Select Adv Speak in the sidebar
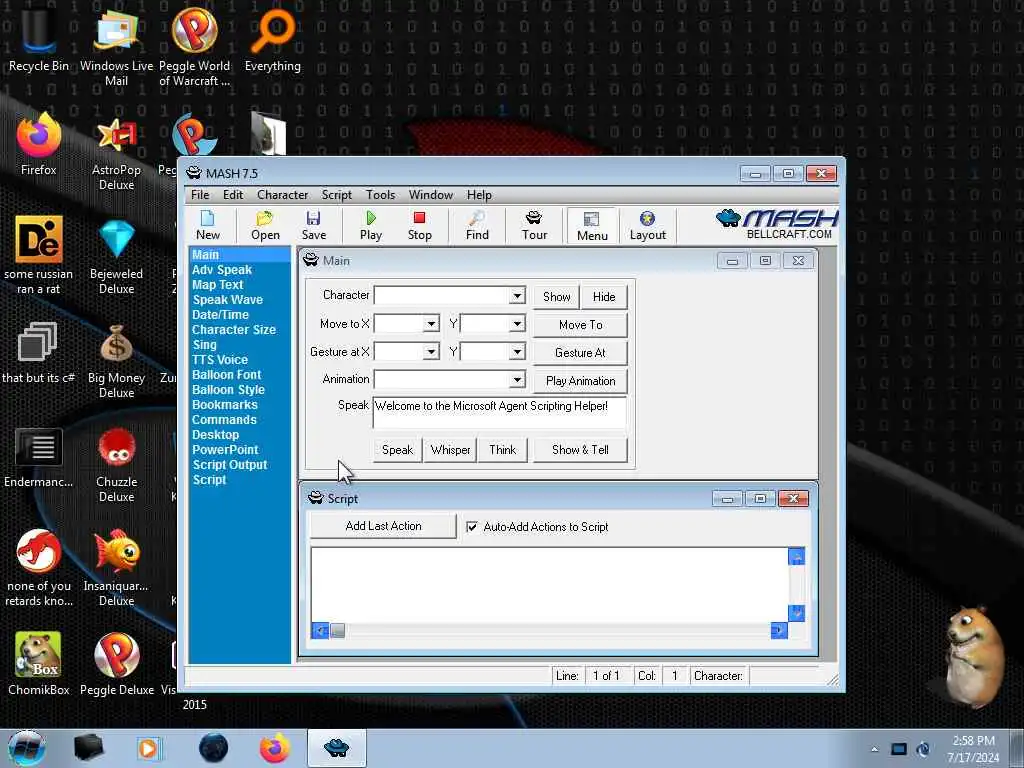The width and height of the screenshot is (1024, 768). (221, 270)
